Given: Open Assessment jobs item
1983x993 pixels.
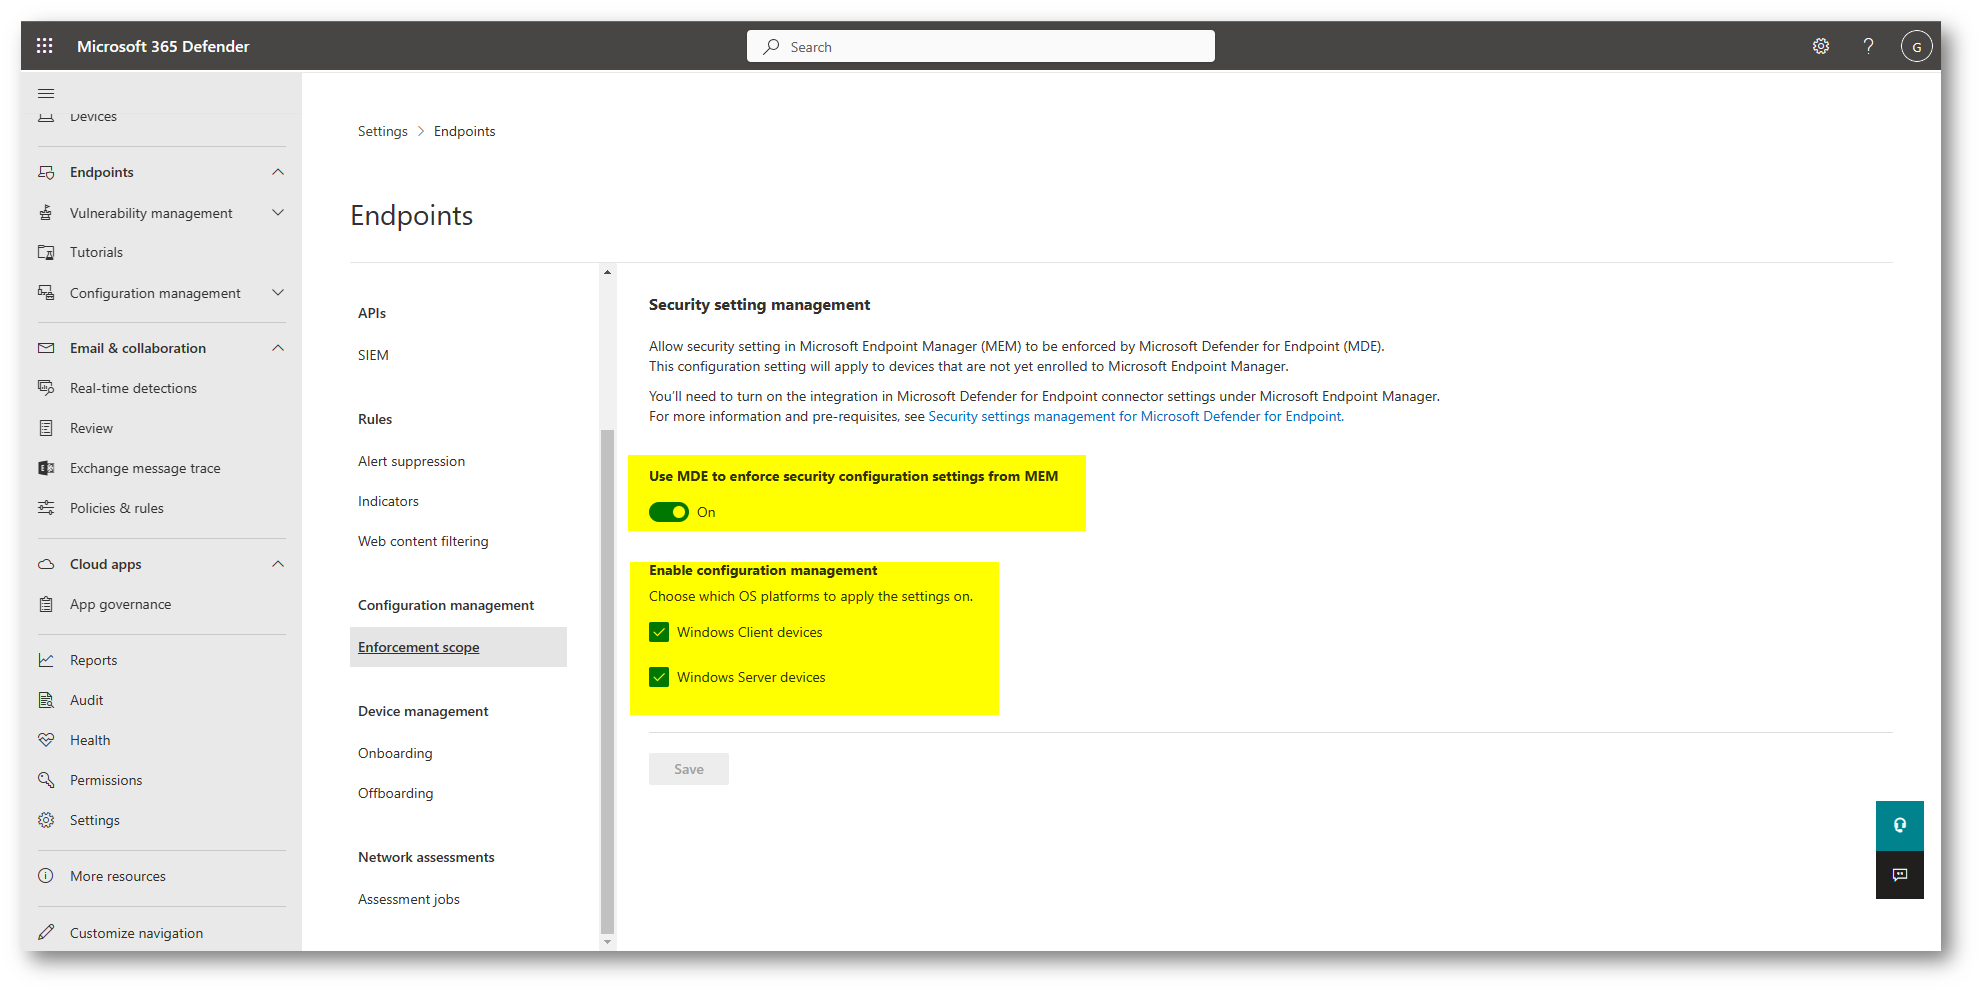Looking at the screenshot, I should click(x=408, y=899).
